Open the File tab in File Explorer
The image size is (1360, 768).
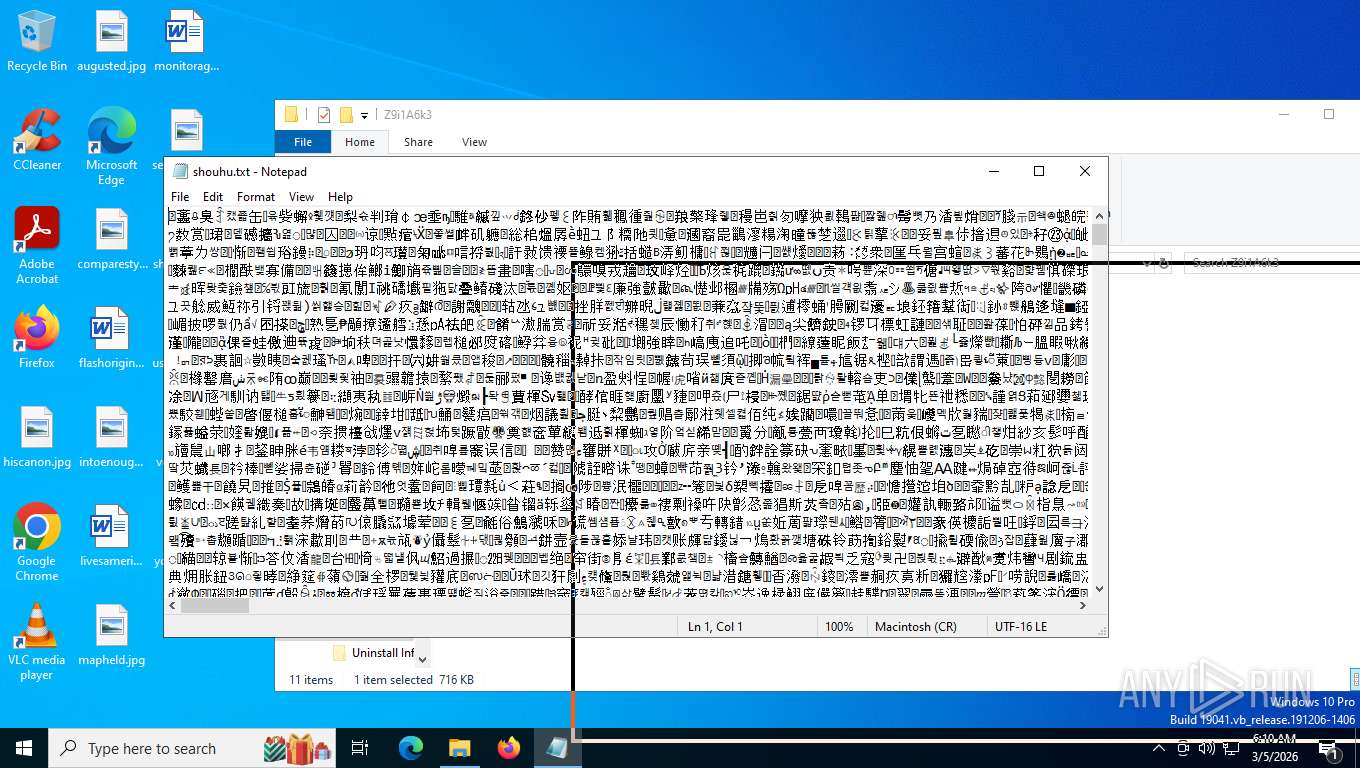click(303, 142)
